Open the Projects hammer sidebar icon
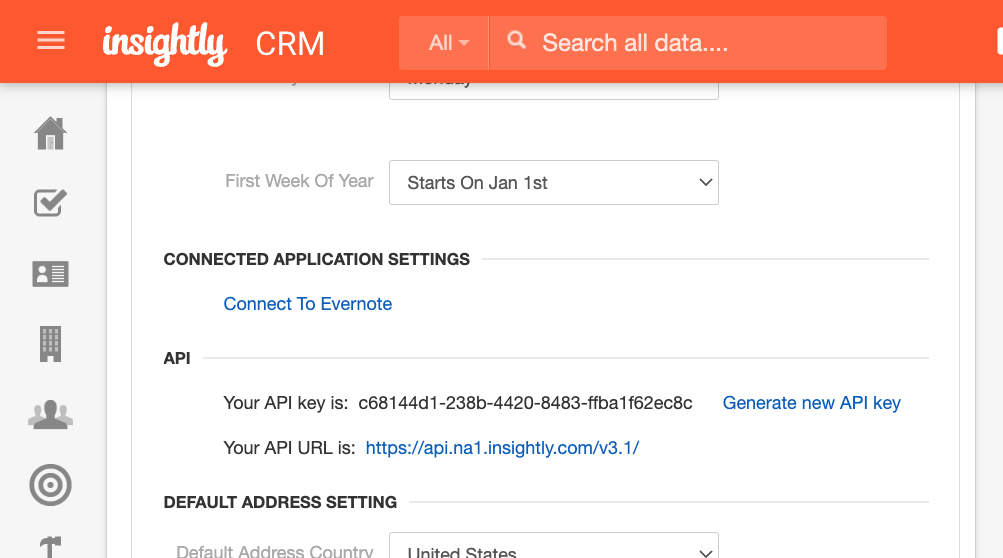Screen dimensions: 1003x558 coord(50,547)
